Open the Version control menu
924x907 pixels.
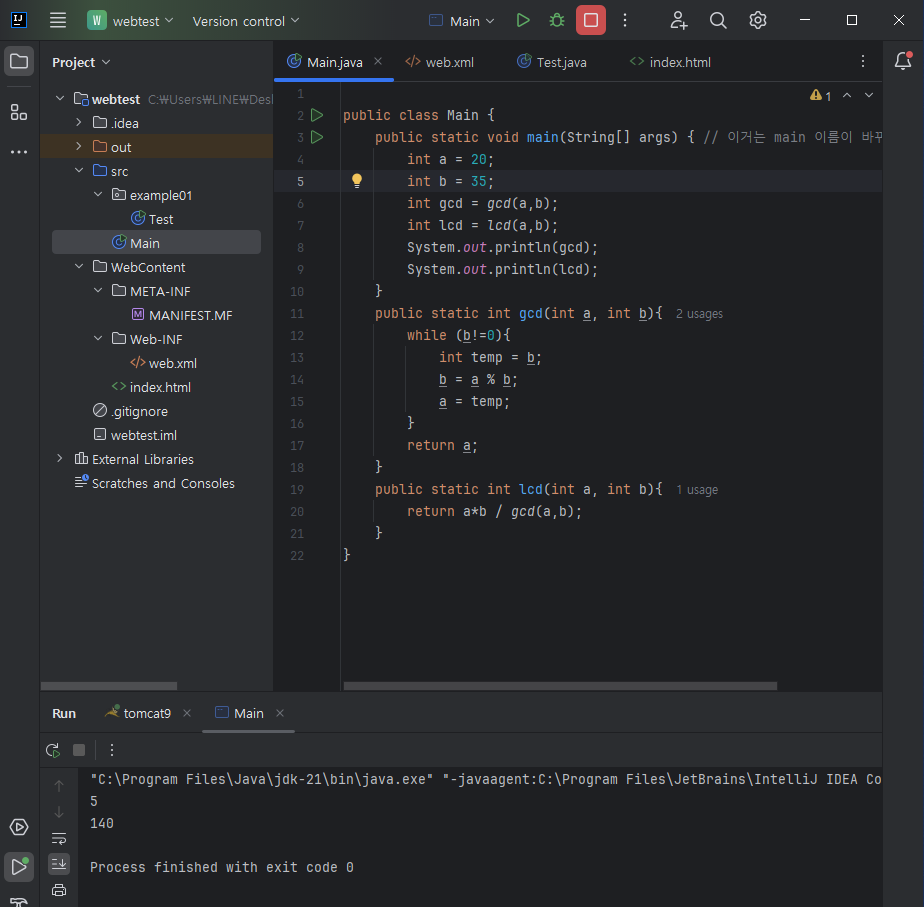click(246, 21)
